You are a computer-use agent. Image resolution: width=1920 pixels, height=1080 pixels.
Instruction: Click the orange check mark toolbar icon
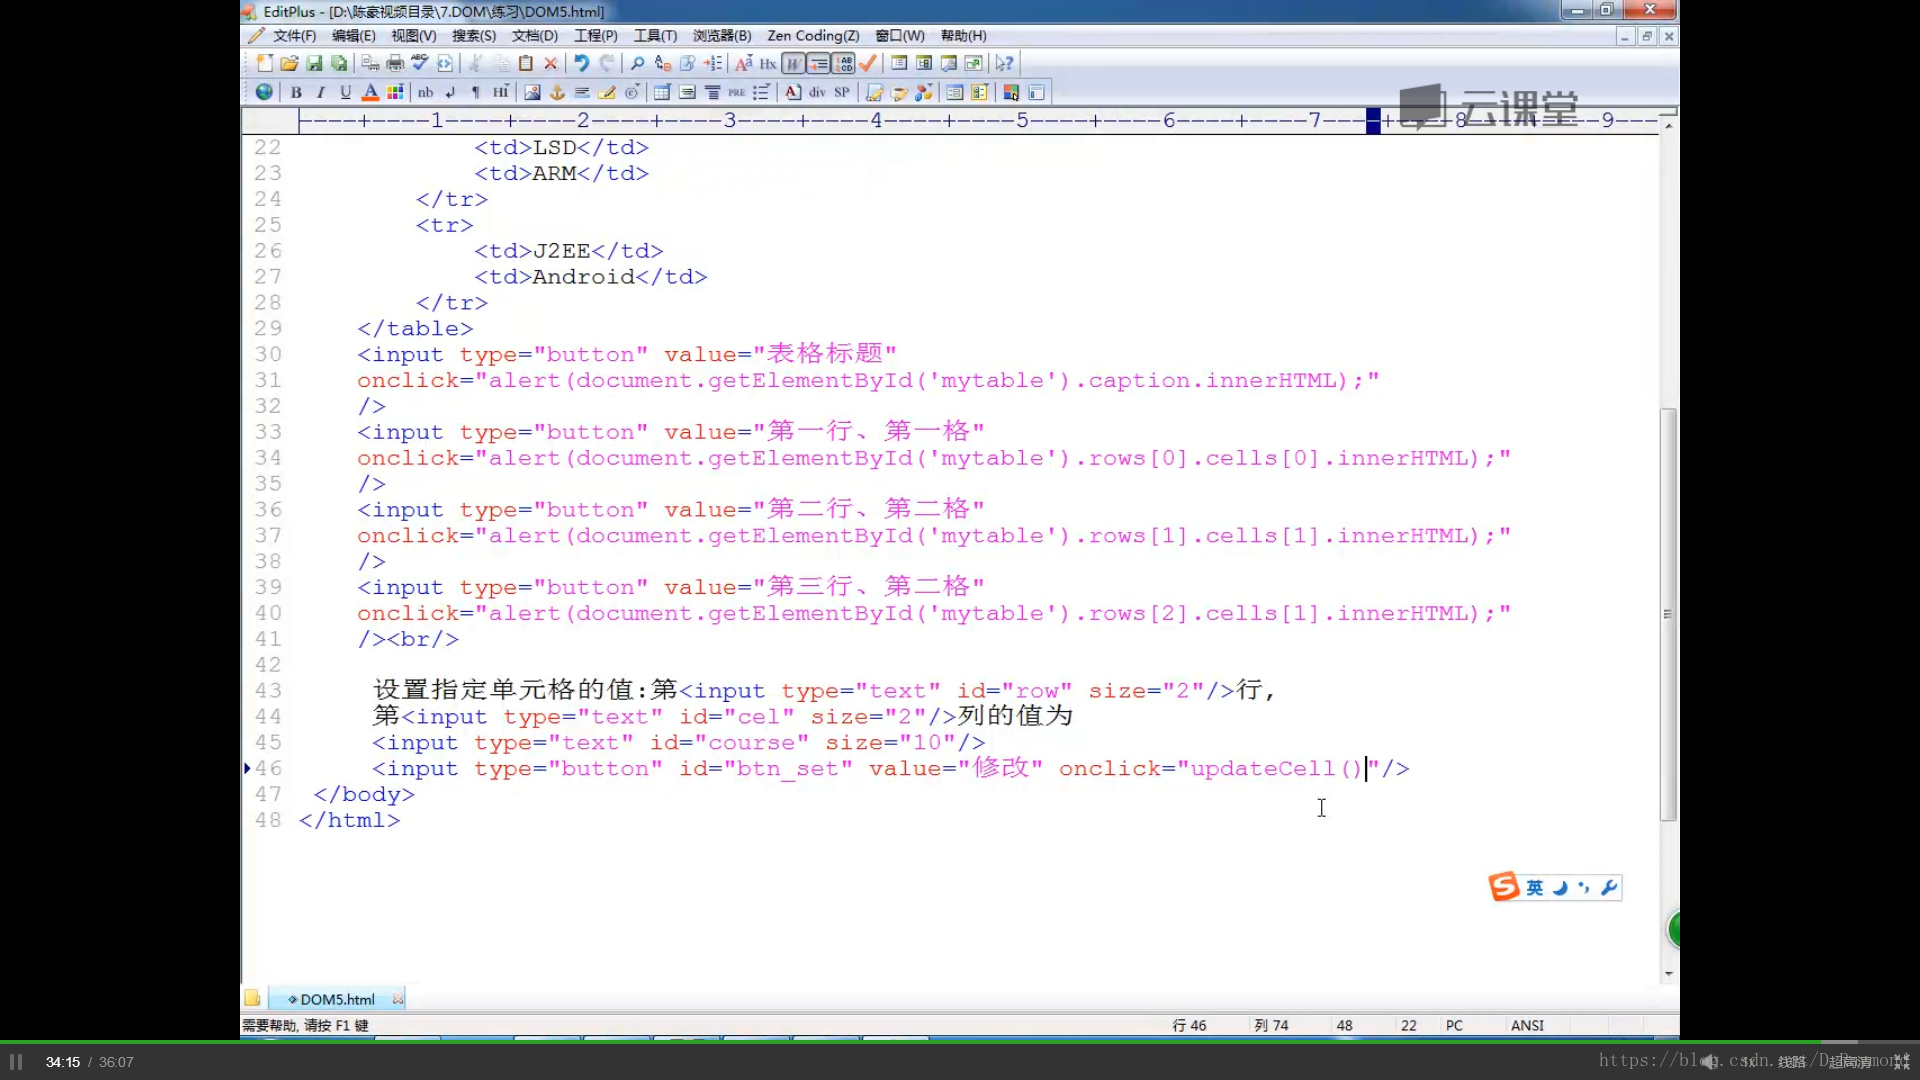868,63
